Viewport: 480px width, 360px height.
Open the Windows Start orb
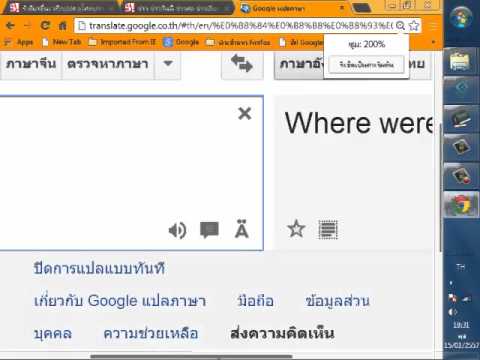pos(461,17)
